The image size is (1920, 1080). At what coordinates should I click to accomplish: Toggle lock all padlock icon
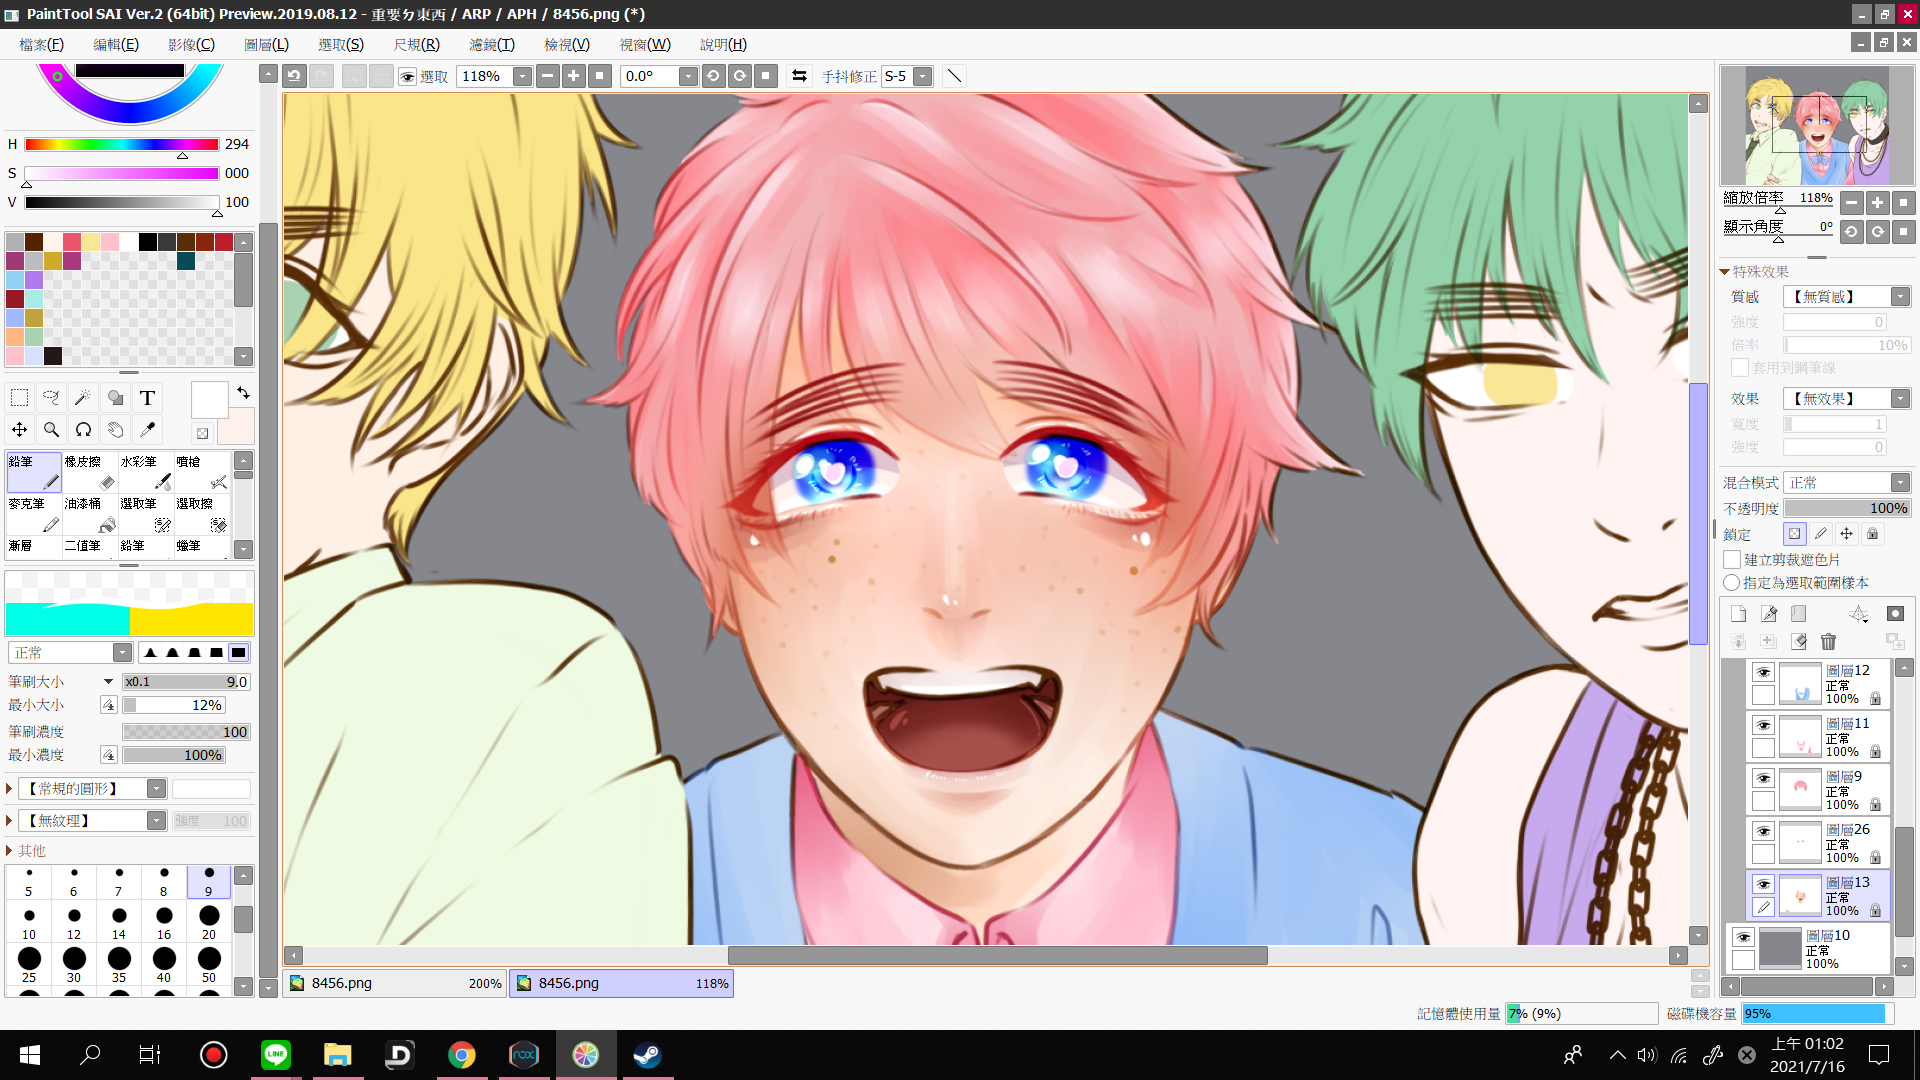tap(1873, 534)
